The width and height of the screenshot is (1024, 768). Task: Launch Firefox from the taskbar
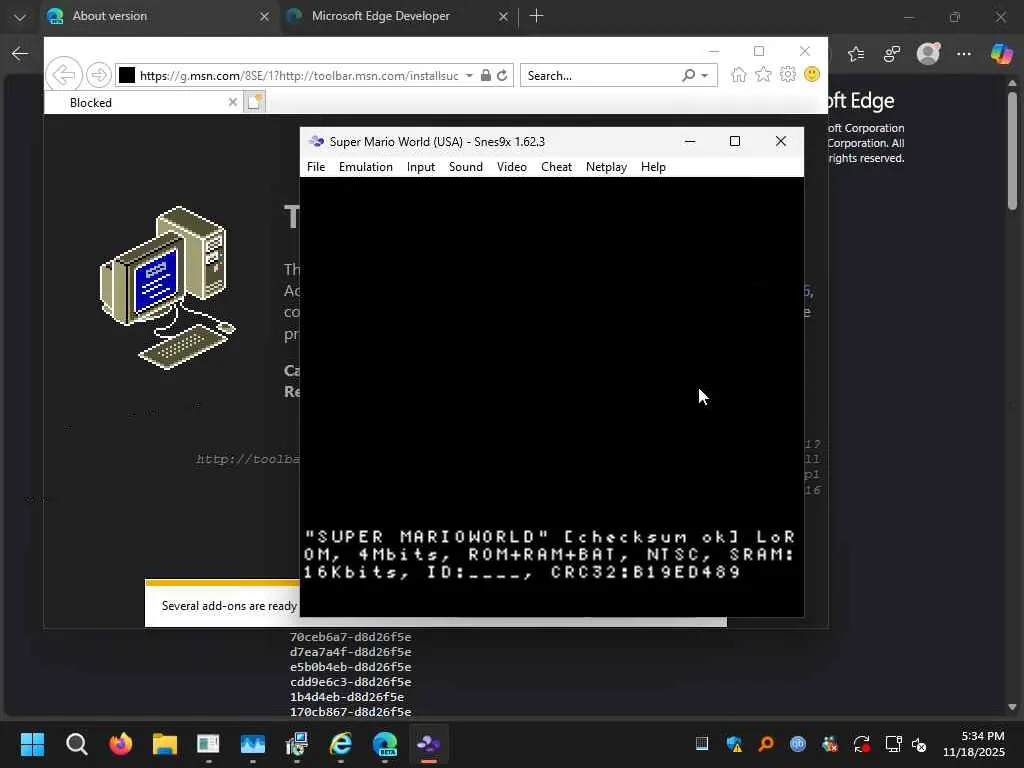(x=121, y=744)
